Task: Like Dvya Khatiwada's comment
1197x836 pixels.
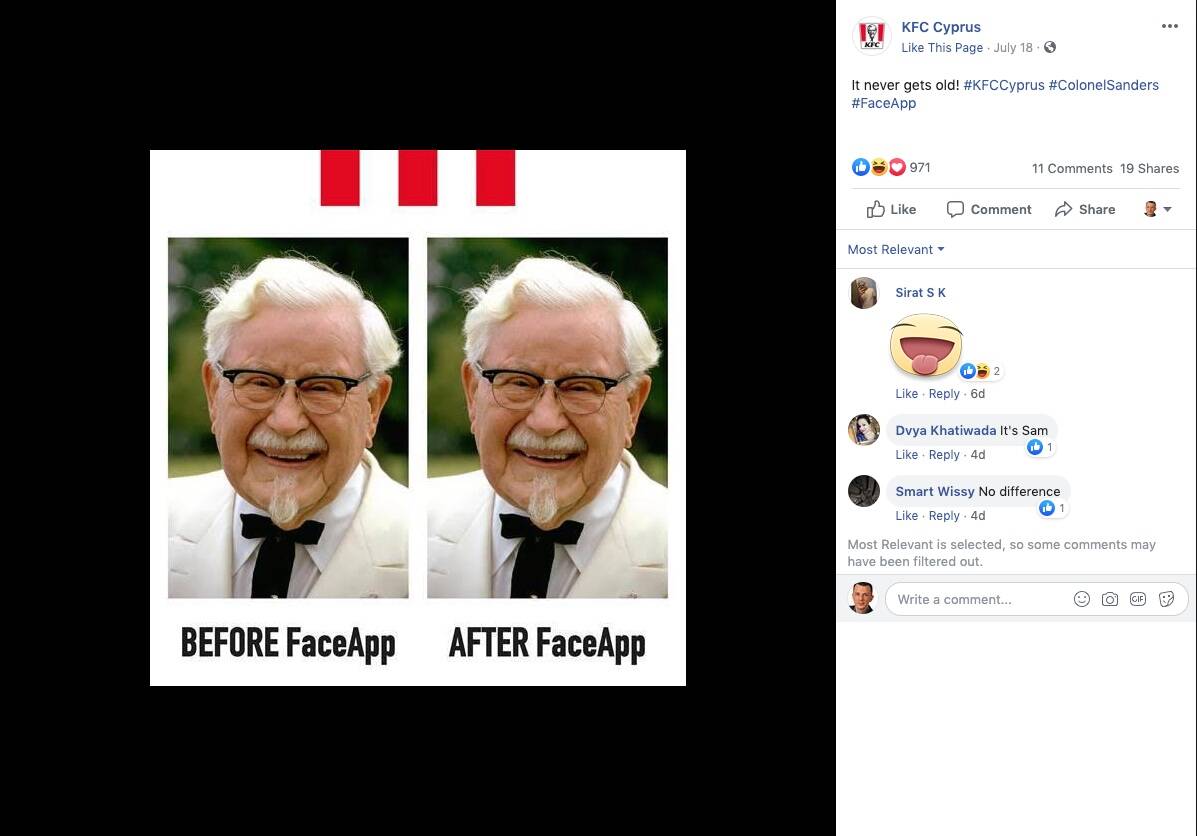Action: tap(906, 455)
